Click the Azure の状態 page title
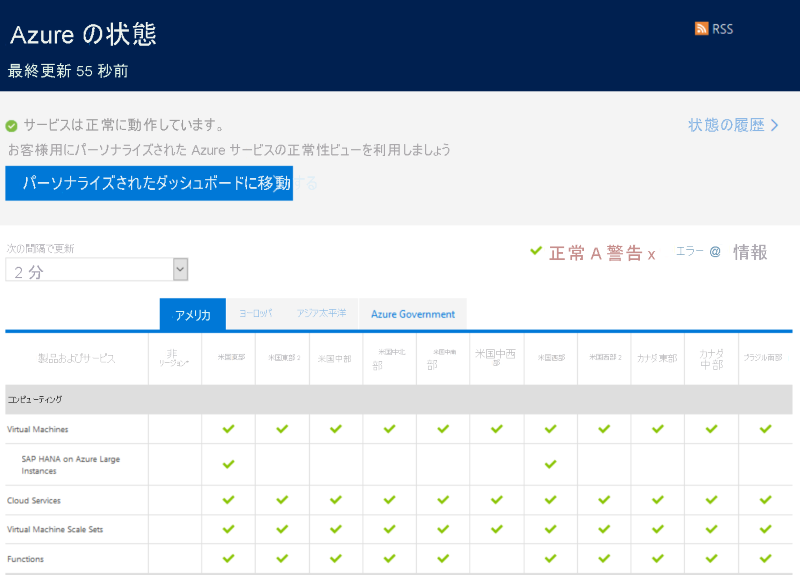This screenshot has height=575, width=800. click(x=83, y=34)
